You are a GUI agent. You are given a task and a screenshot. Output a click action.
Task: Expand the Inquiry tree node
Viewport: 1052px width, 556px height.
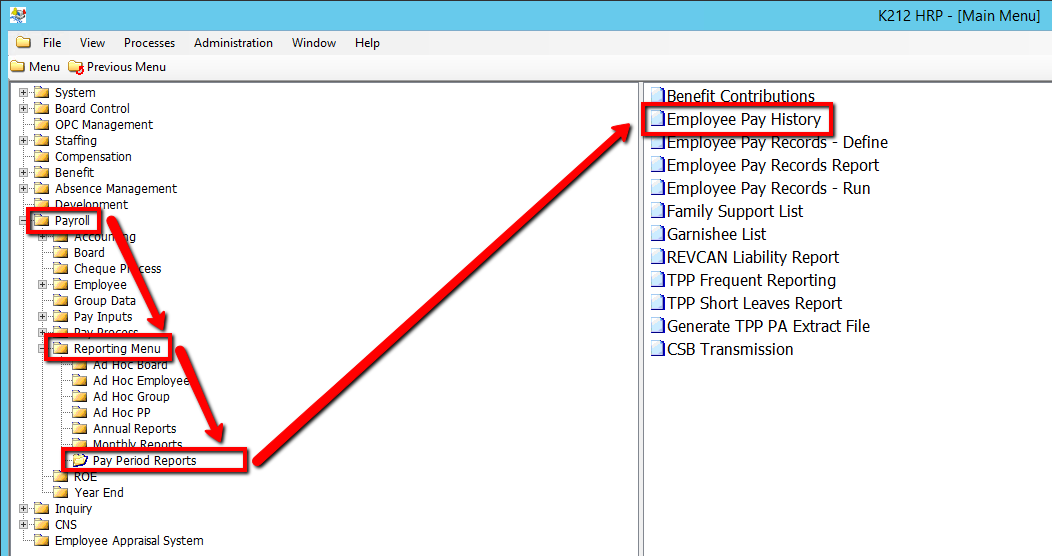[x=24, y=509]
